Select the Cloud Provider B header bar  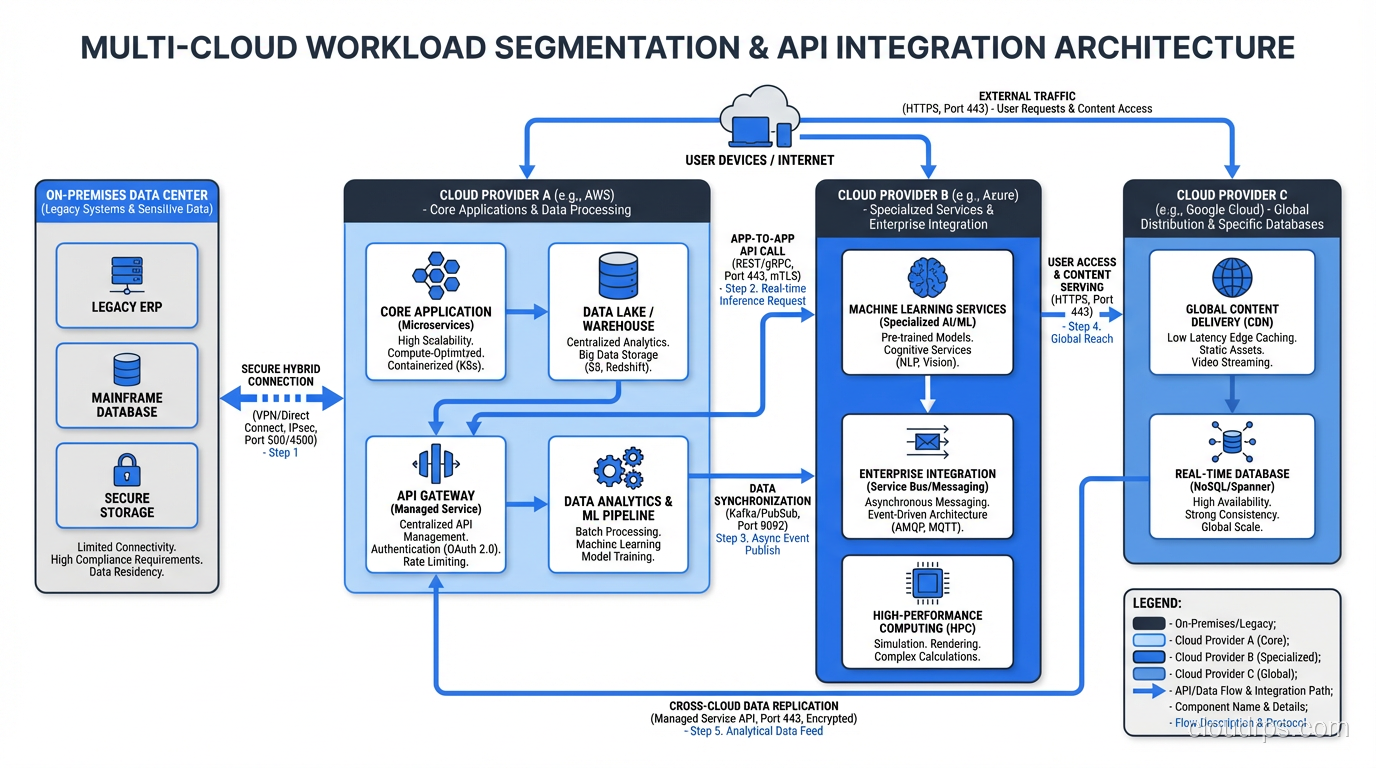pos(927,206)
